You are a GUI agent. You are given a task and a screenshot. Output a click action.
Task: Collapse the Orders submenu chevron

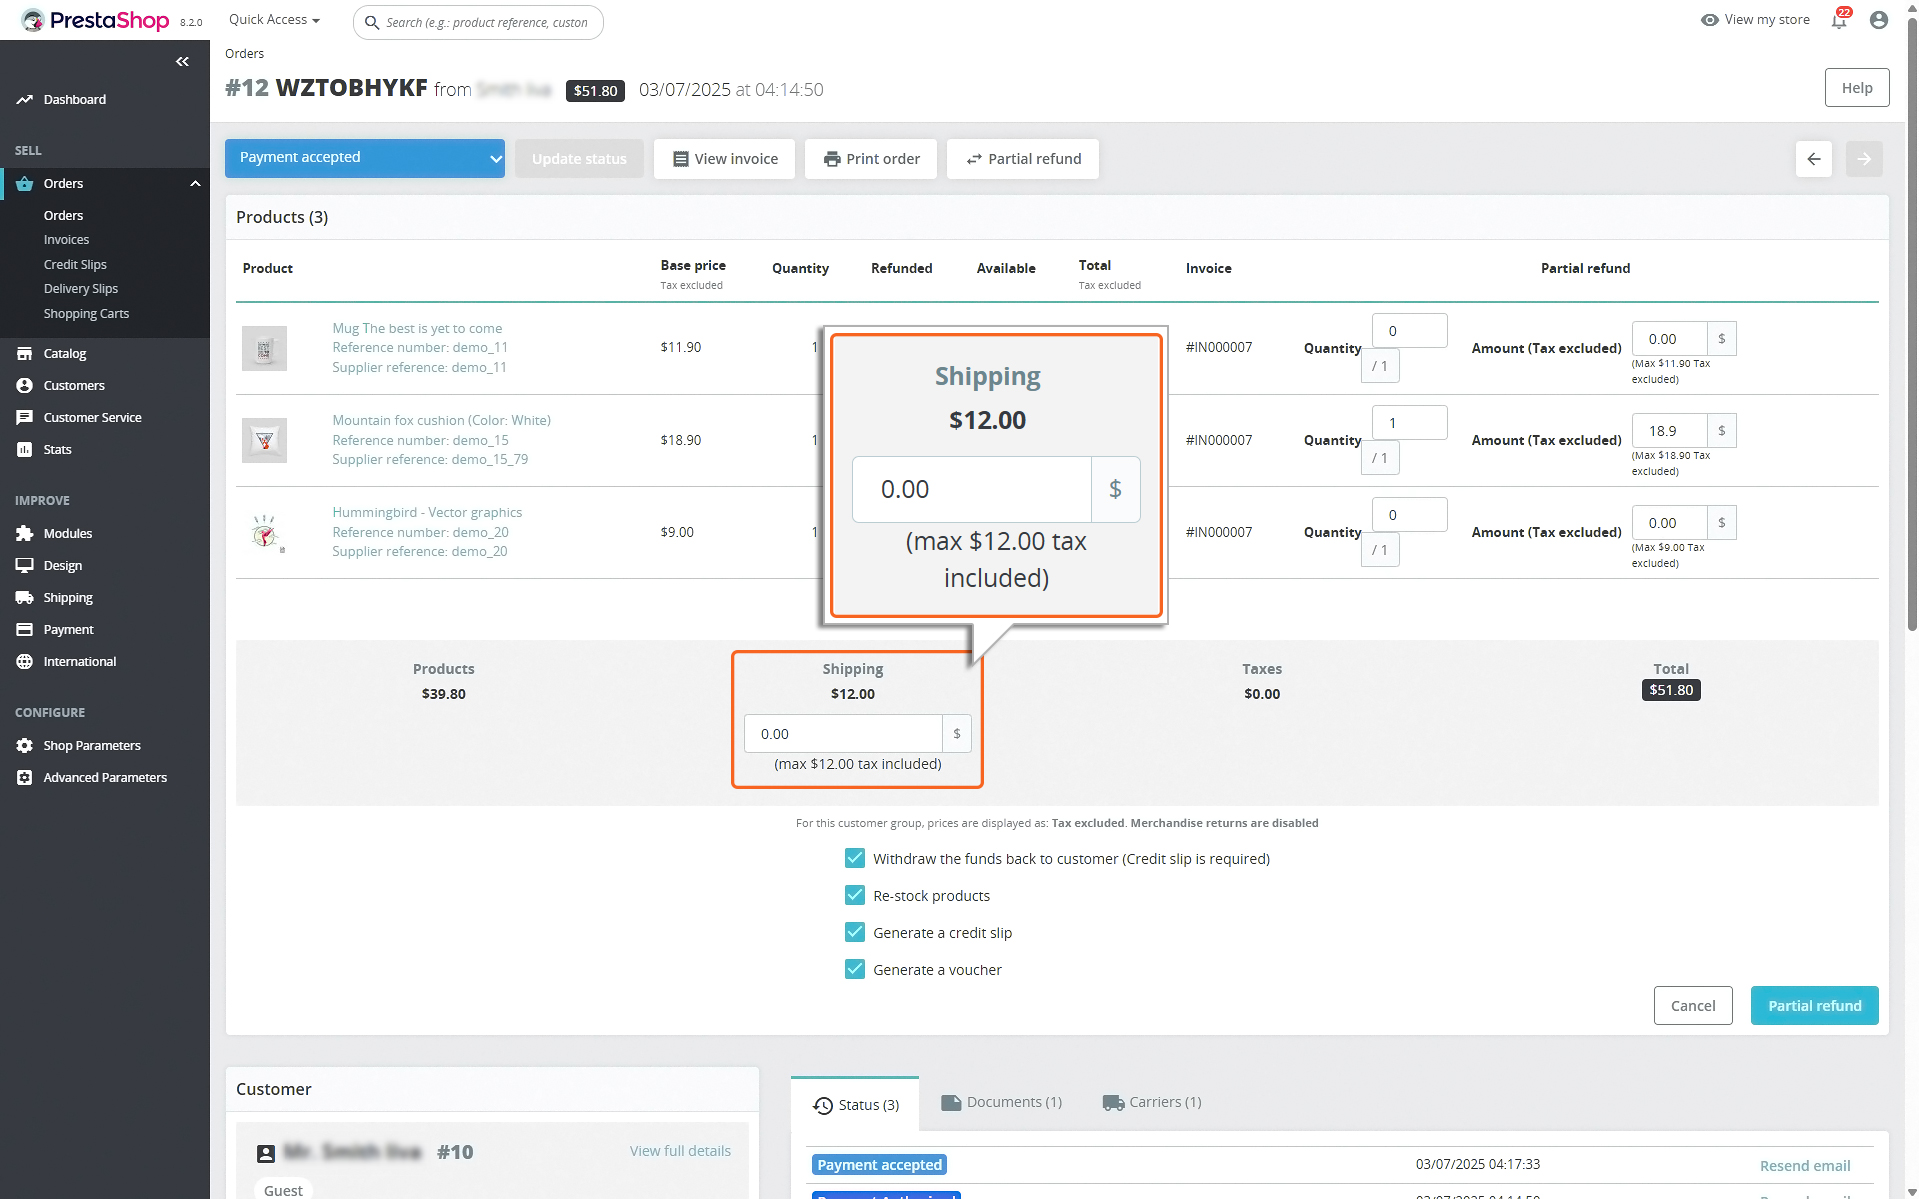[195, 184]
